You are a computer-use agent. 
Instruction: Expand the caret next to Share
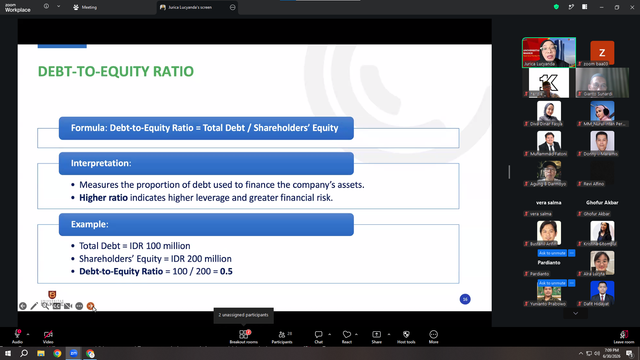click(389, 334)
